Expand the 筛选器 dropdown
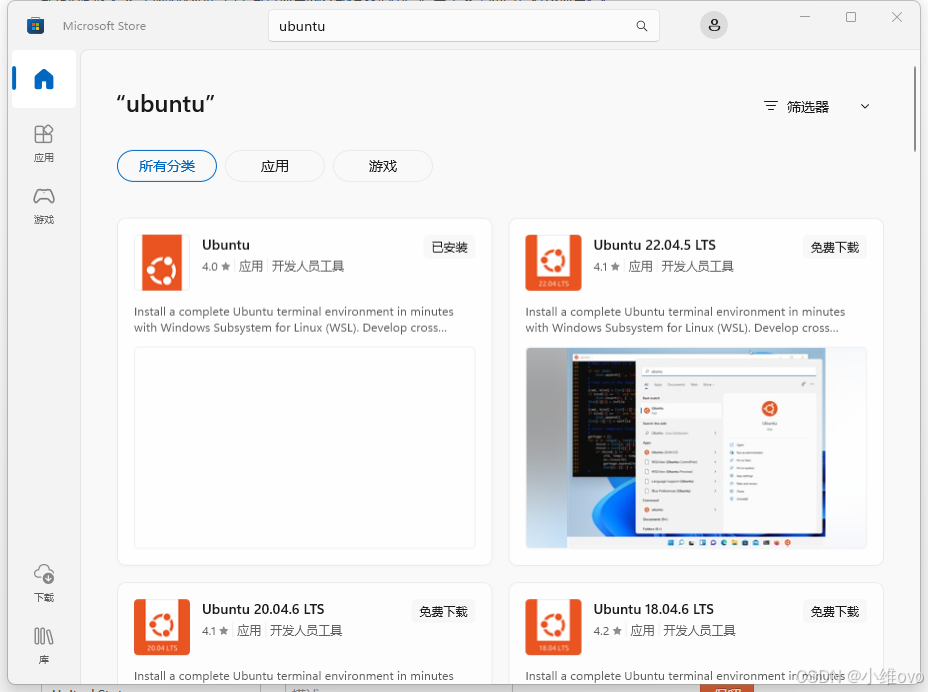 [x=864, y=105]
